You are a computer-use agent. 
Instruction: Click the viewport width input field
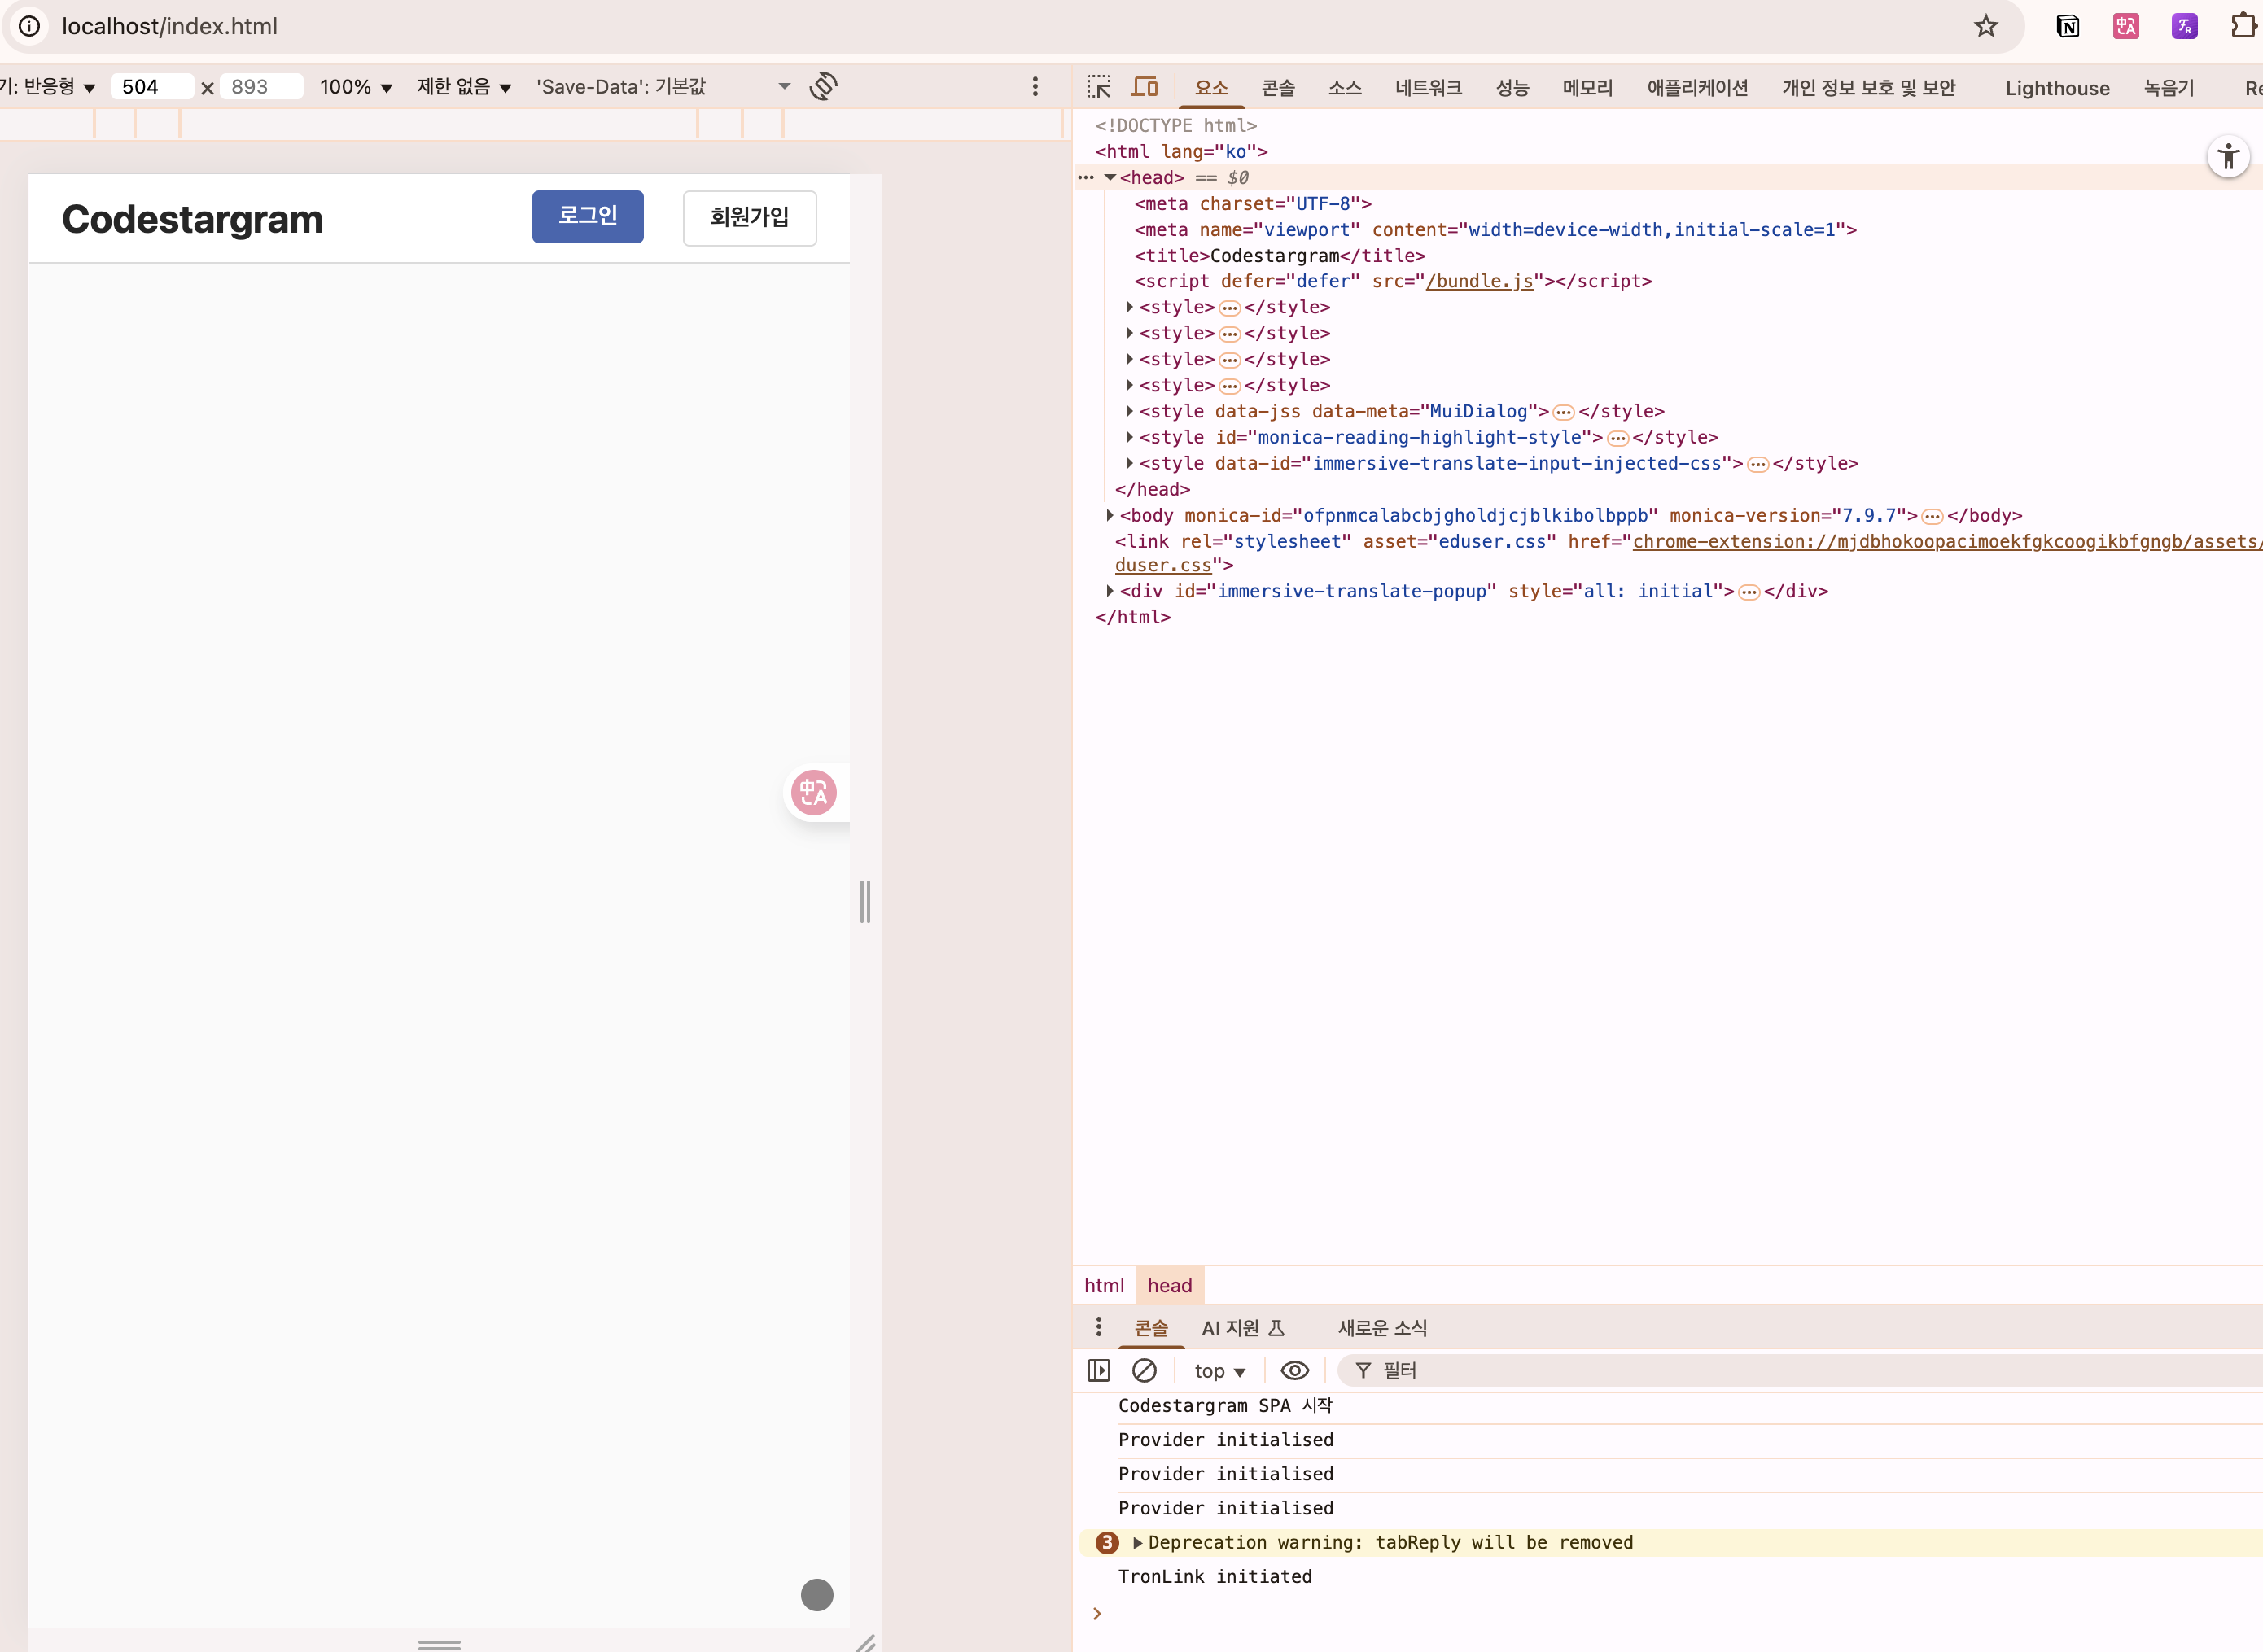150,87
